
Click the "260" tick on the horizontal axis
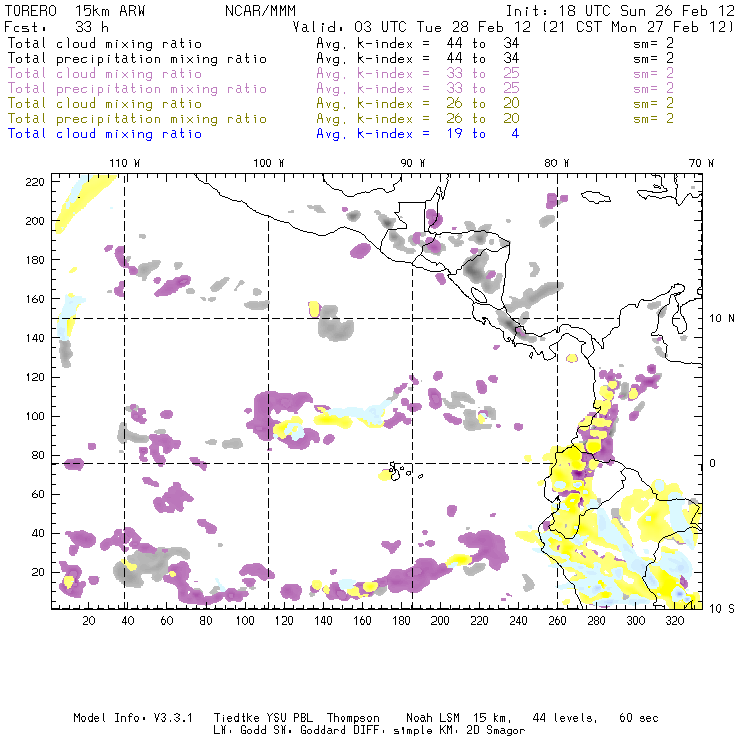click(557, 621)
